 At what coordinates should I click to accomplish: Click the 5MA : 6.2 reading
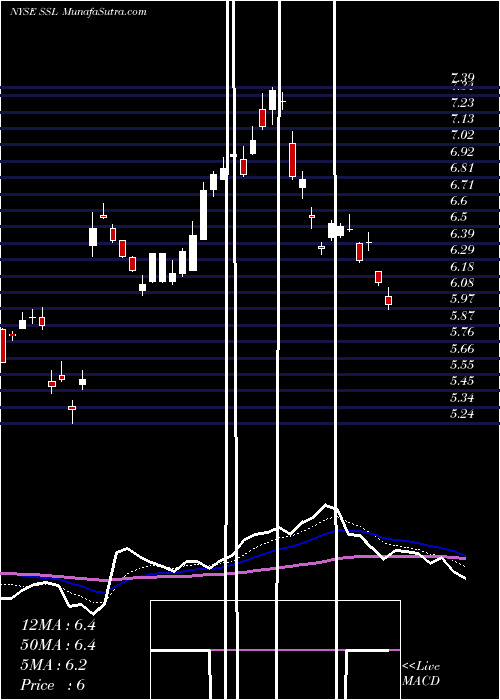point(54,665)
